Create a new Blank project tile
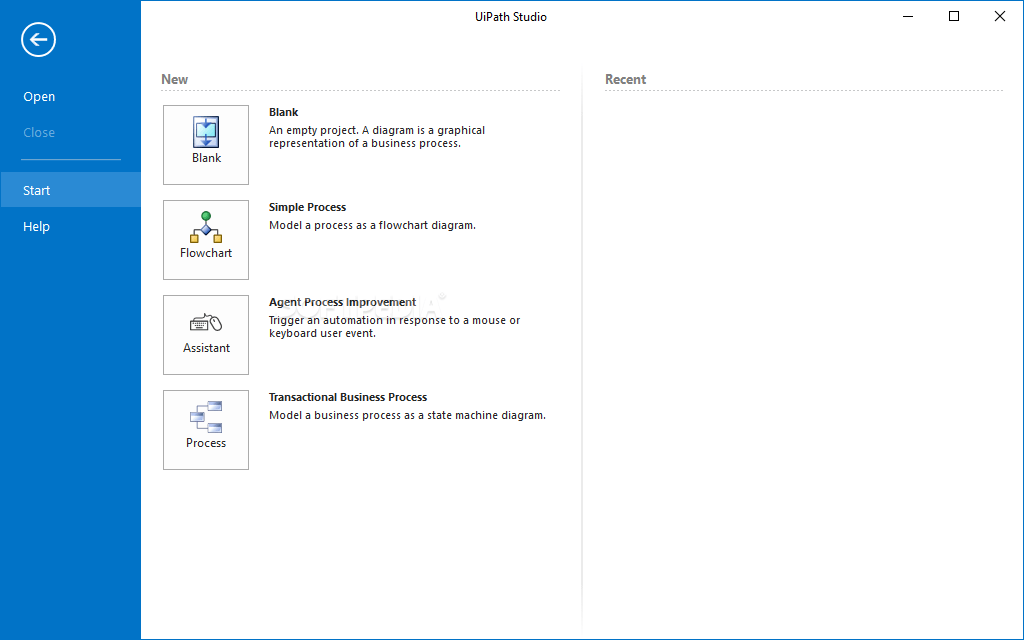This screenshot has height=640, width=1024. [x=206, y=145]
